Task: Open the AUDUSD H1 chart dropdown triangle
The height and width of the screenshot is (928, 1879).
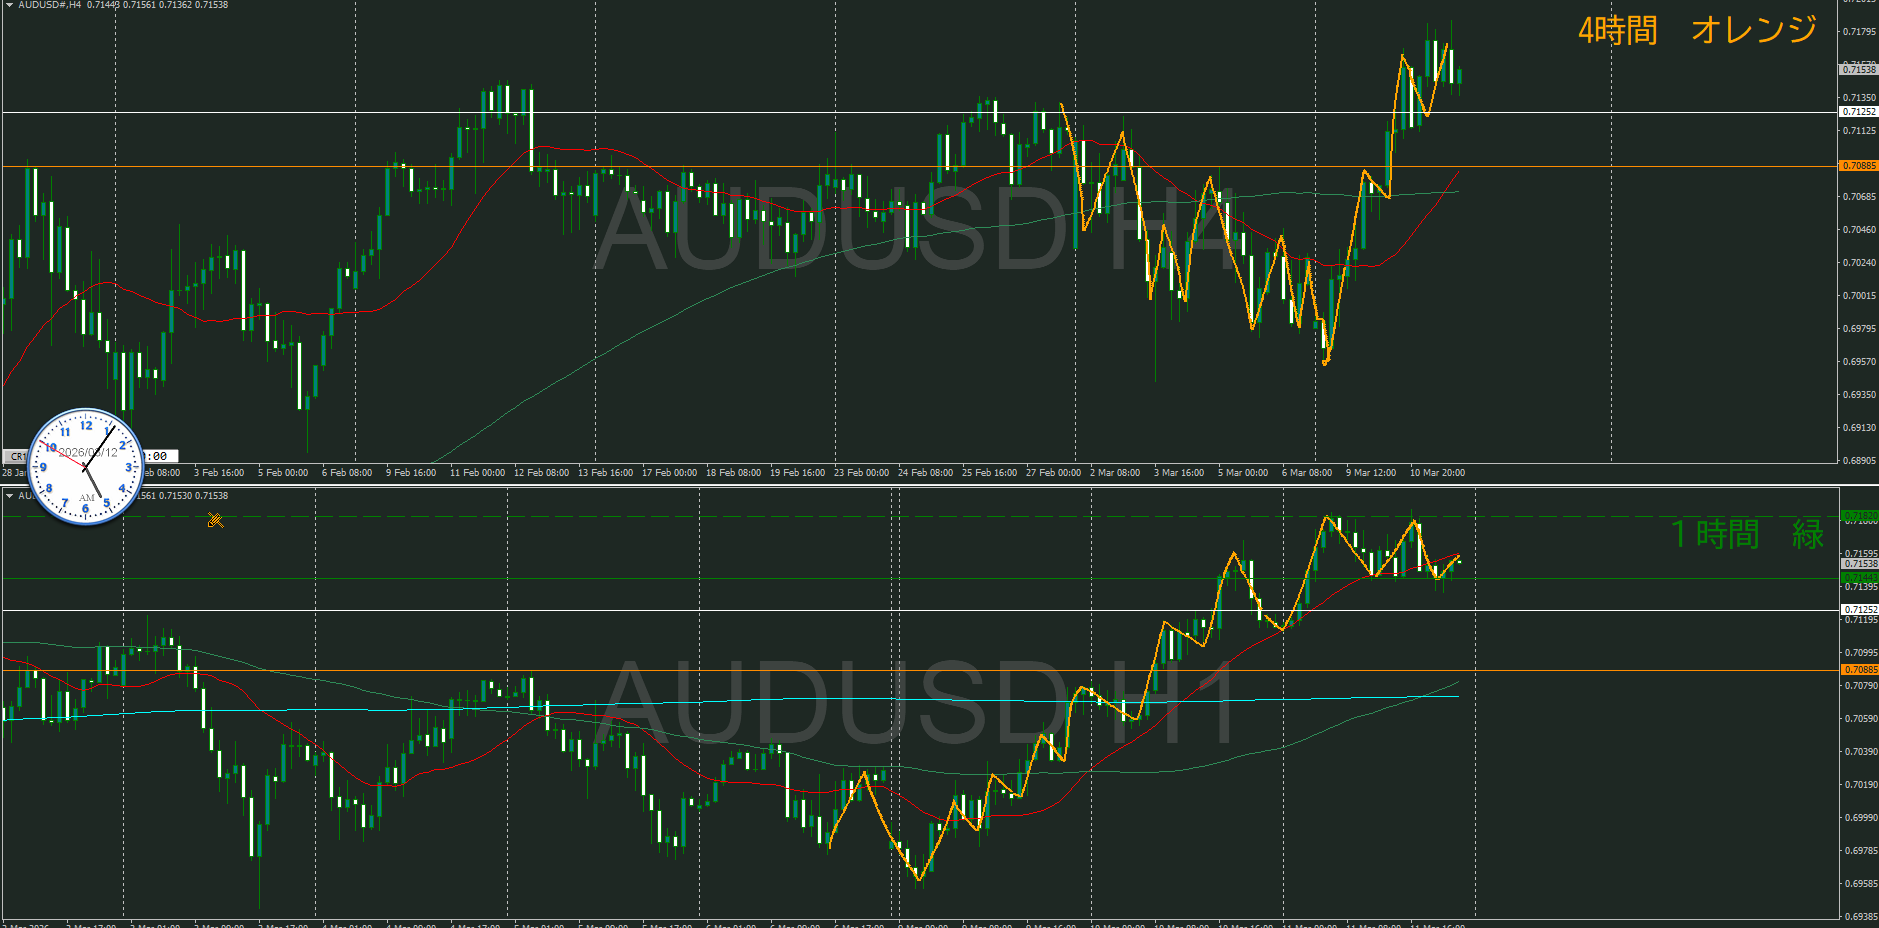Action: [9, 496]
